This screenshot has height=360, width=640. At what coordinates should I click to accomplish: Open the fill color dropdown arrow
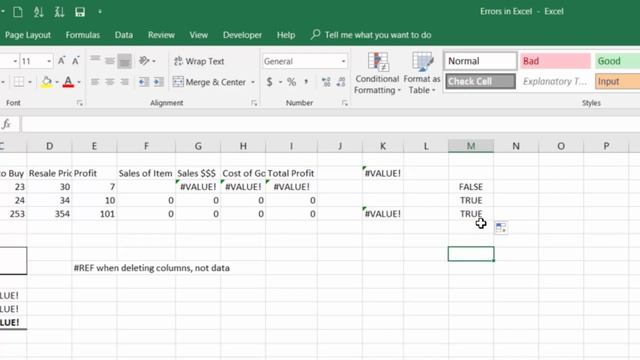click(x=57, y=82)
